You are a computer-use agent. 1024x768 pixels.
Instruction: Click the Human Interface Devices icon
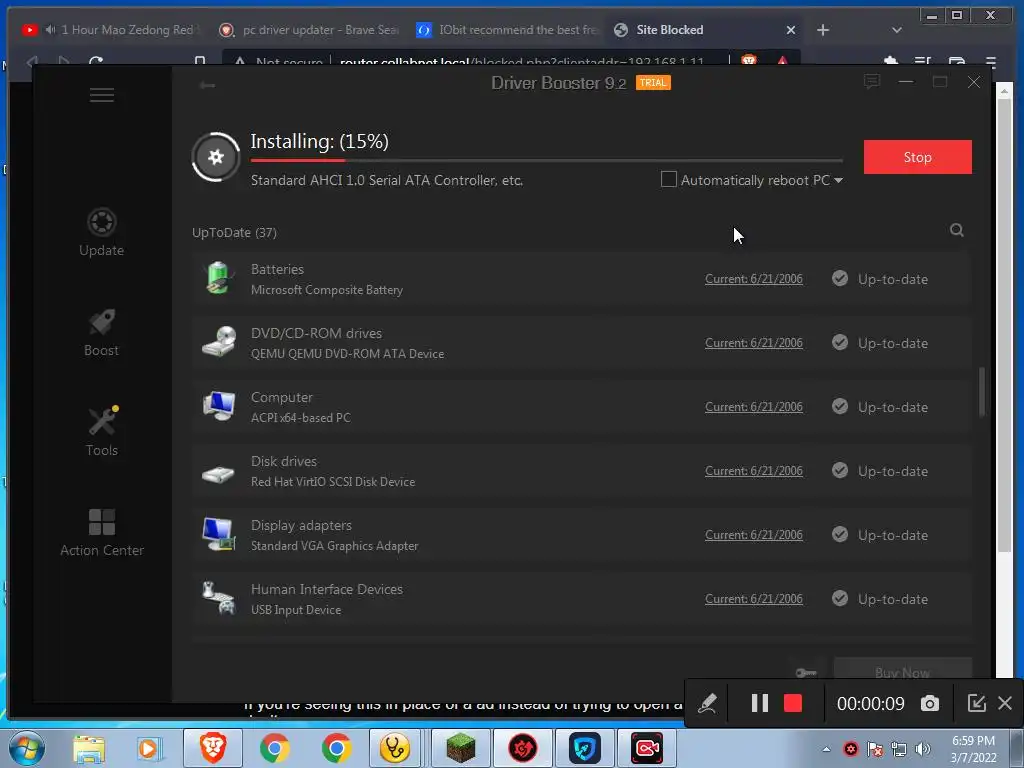click(x=218, y=598)
